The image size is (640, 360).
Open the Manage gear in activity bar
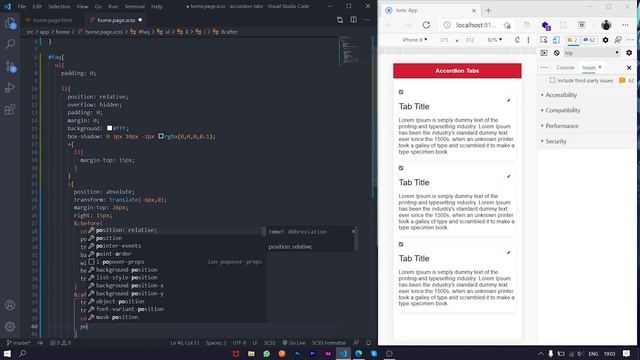(x=10, y=326)
